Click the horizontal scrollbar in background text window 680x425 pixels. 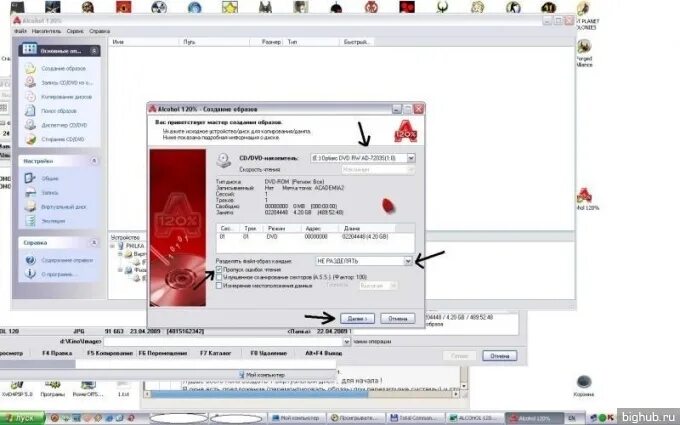302,394
